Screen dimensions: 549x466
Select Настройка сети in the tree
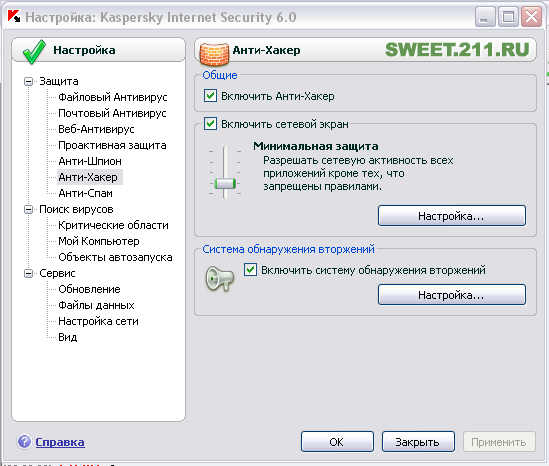pos(98,321)
